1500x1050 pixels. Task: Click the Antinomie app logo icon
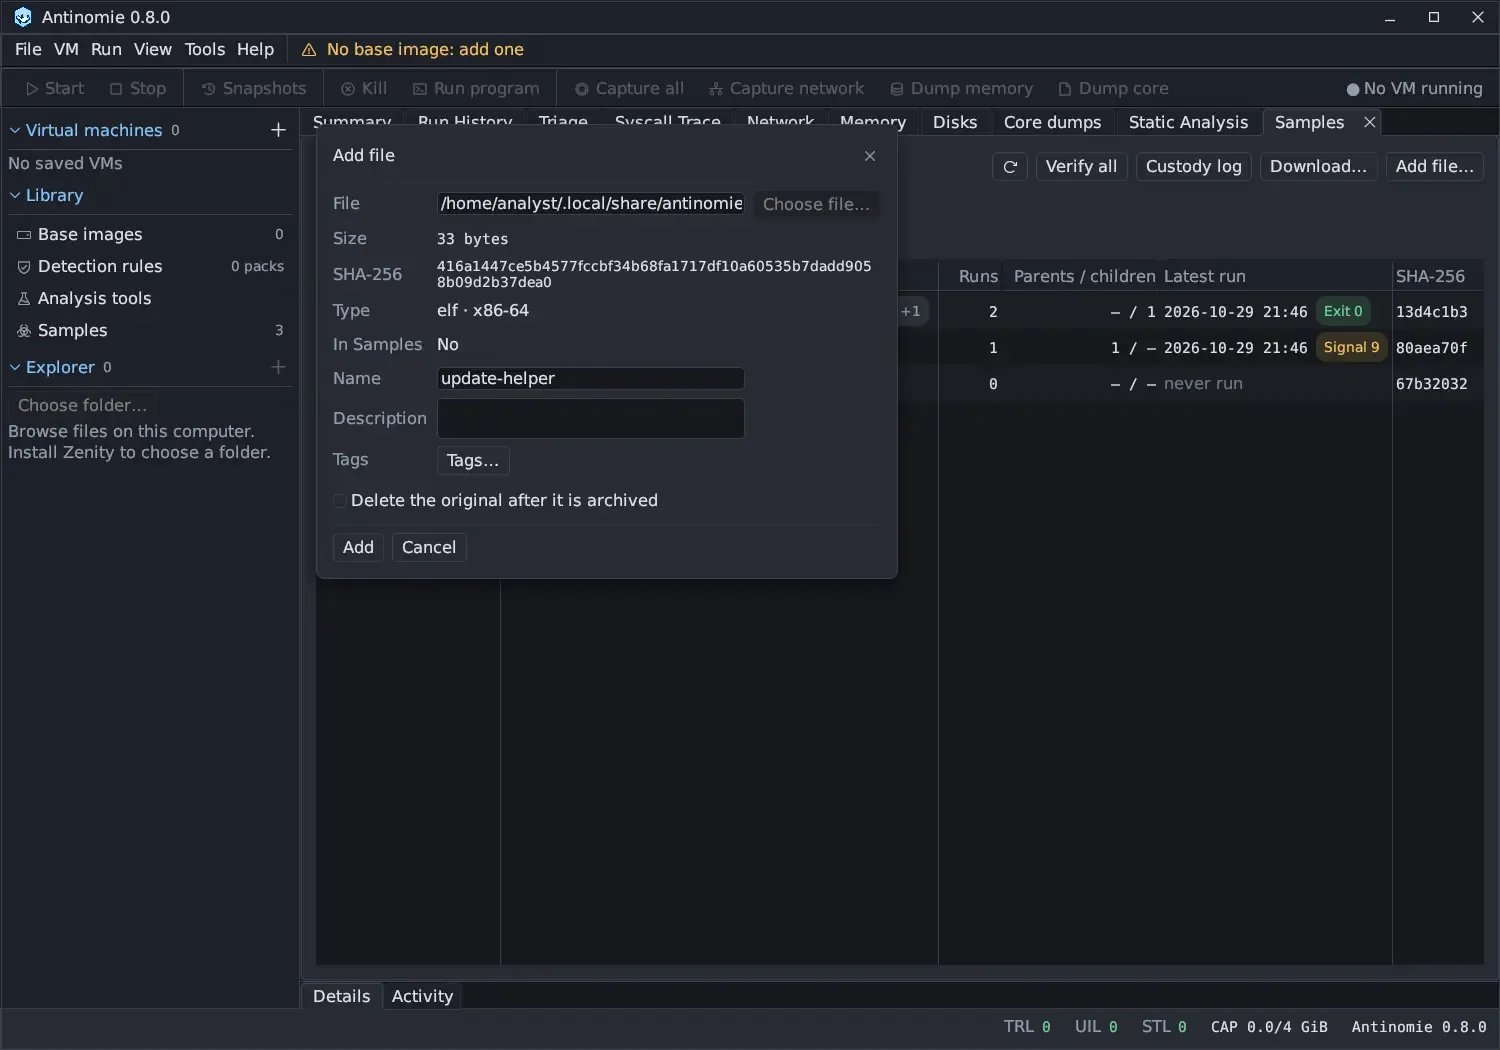pos(22,17)
